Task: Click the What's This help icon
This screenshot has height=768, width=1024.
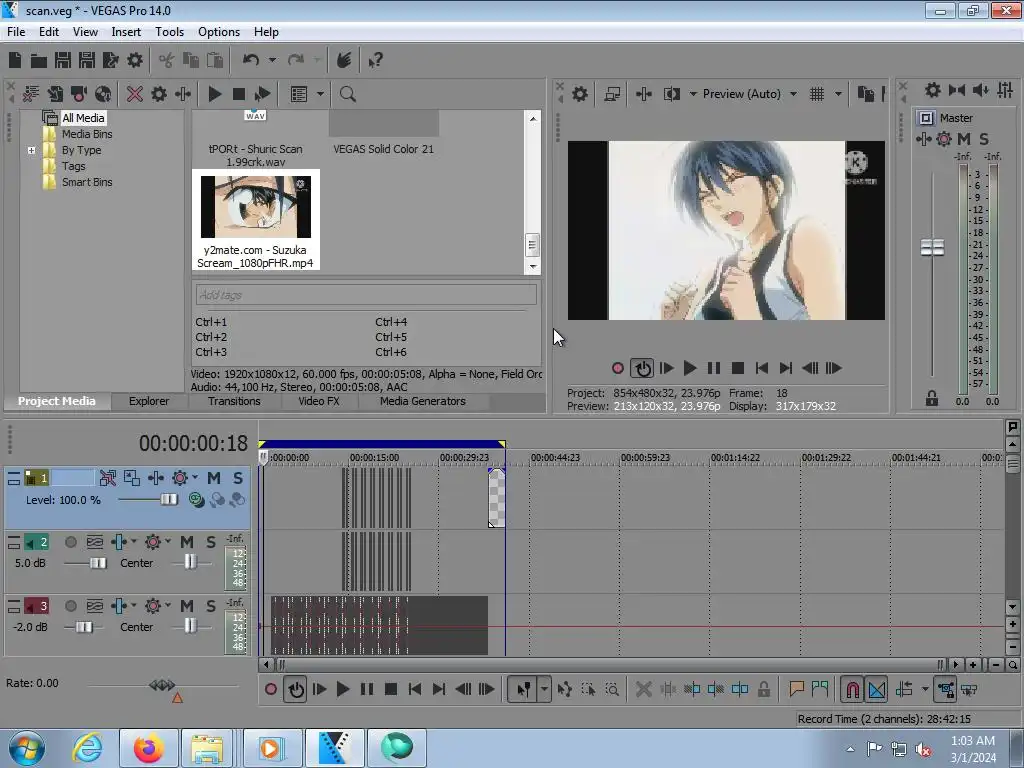Action: coord(376,61)
